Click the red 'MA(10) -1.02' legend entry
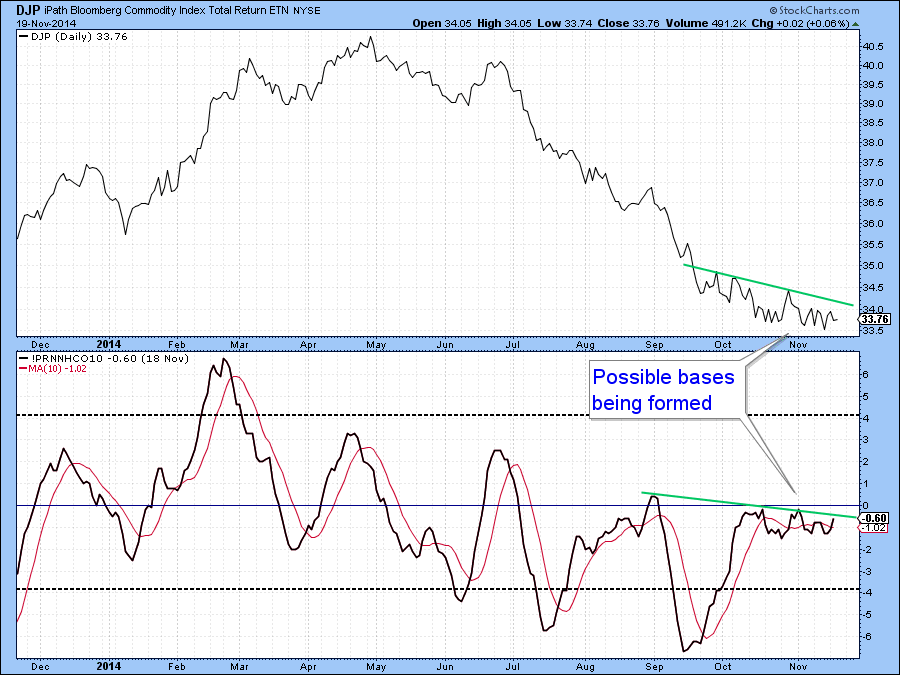This screenshot has height=675, width=900. (x=53, y=368)
